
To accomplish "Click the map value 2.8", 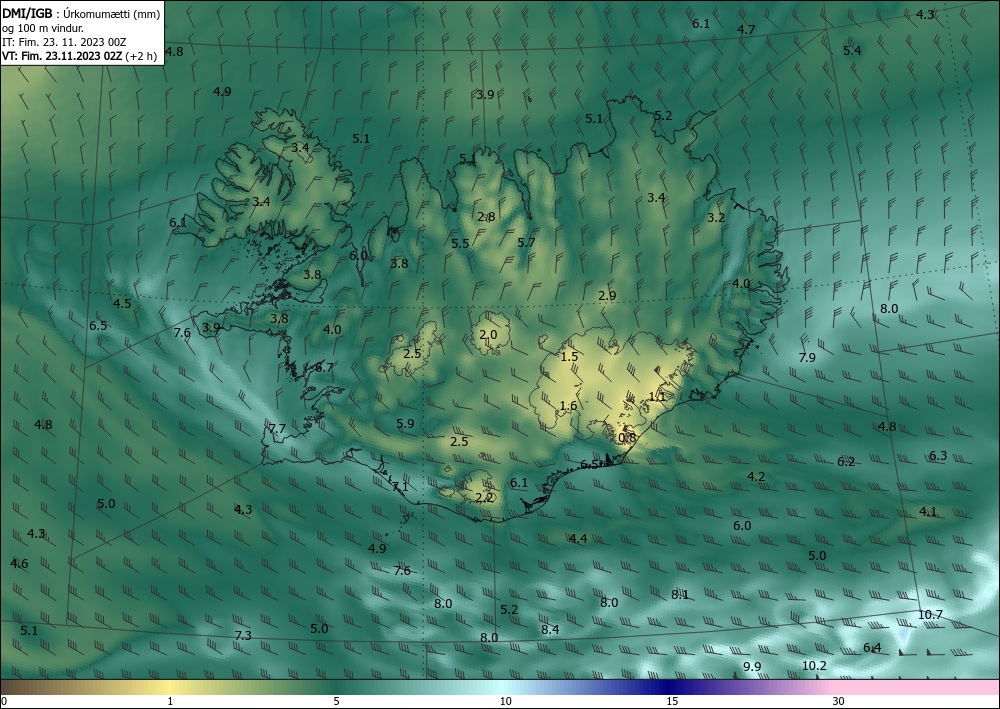I will 486,217.
